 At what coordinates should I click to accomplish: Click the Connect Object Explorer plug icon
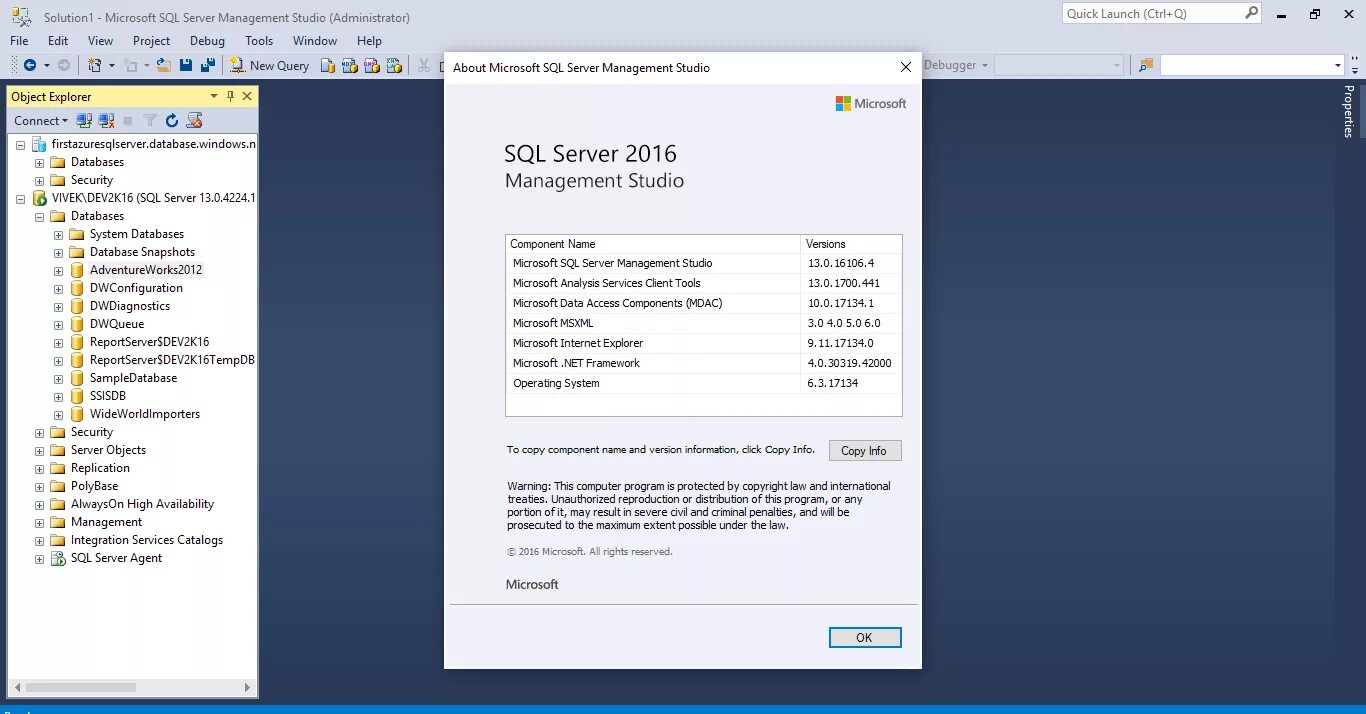(x=84, y=120)
